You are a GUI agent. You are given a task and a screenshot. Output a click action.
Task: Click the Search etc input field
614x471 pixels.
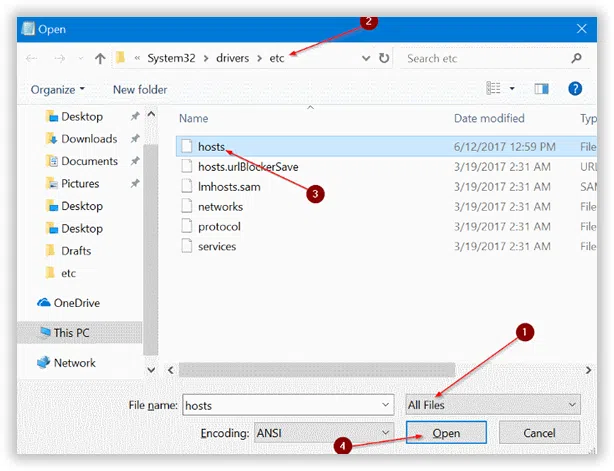point(486,59)
